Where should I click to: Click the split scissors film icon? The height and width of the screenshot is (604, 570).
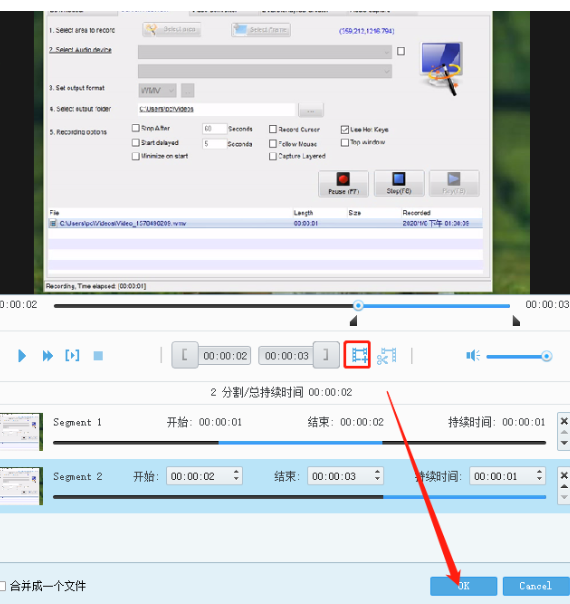pos(387,356)
